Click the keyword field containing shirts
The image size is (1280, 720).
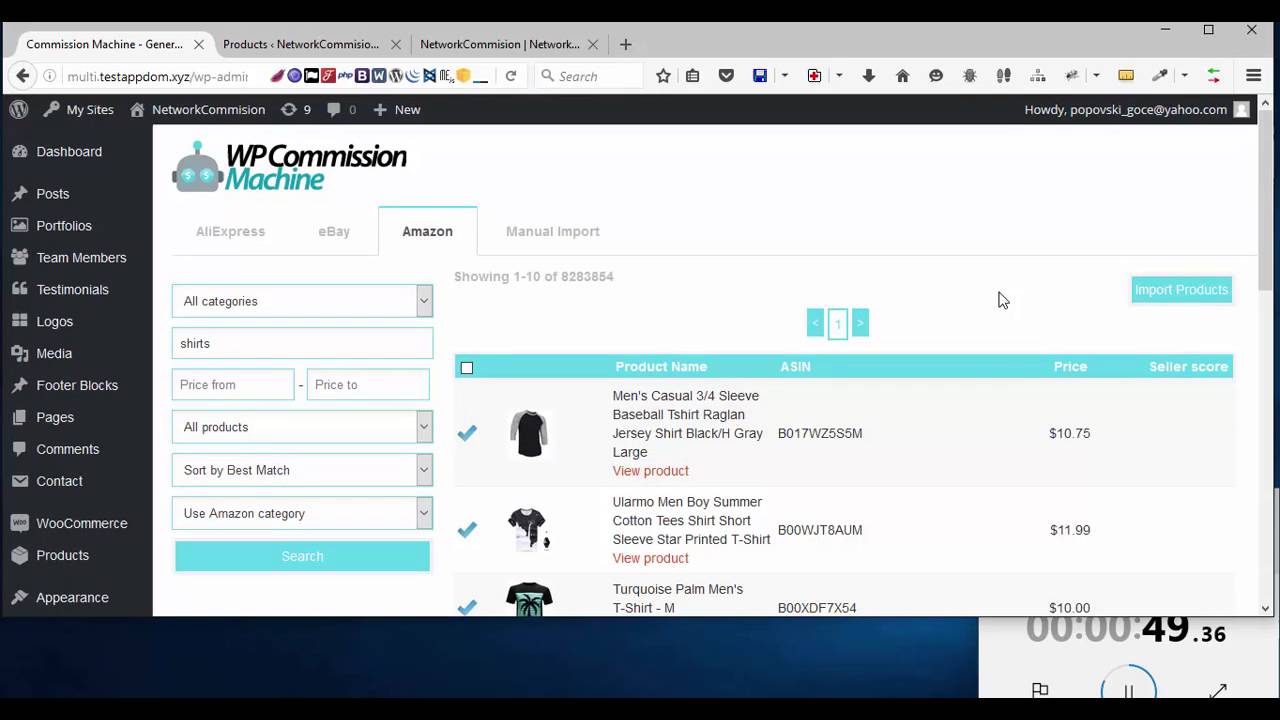(x=302, y=343)
